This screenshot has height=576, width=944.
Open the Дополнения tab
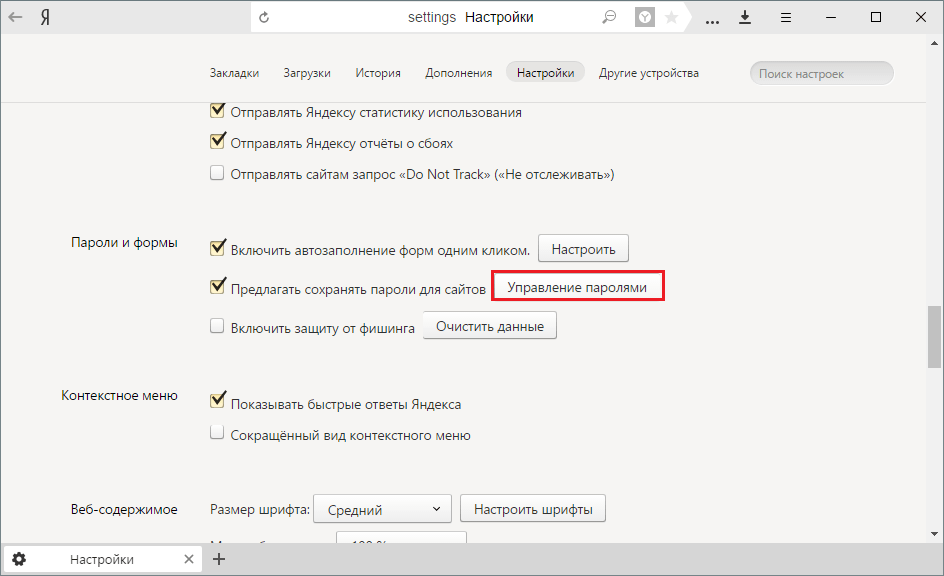458,73
